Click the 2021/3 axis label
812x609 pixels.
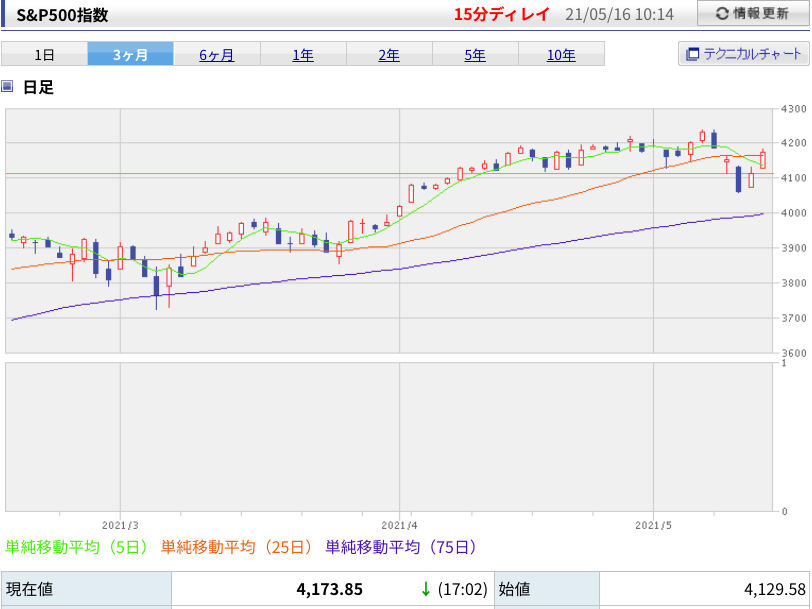[x=120, y=525]
